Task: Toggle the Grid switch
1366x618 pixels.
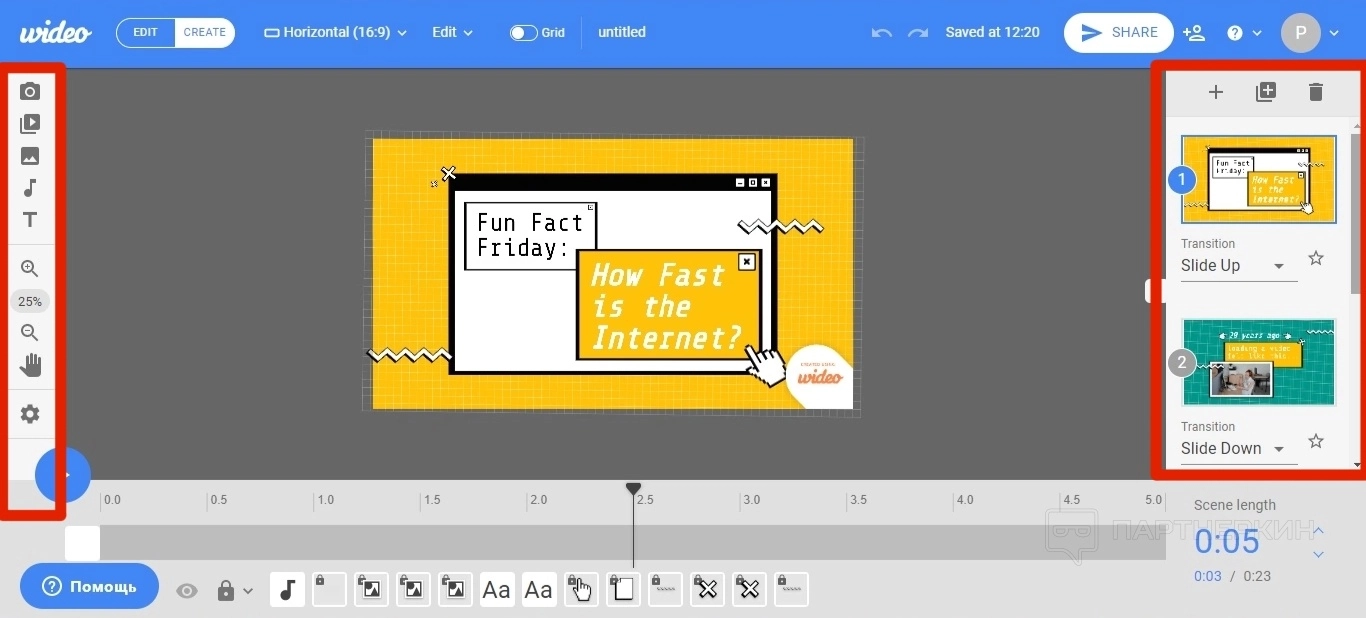Action: 524,33
